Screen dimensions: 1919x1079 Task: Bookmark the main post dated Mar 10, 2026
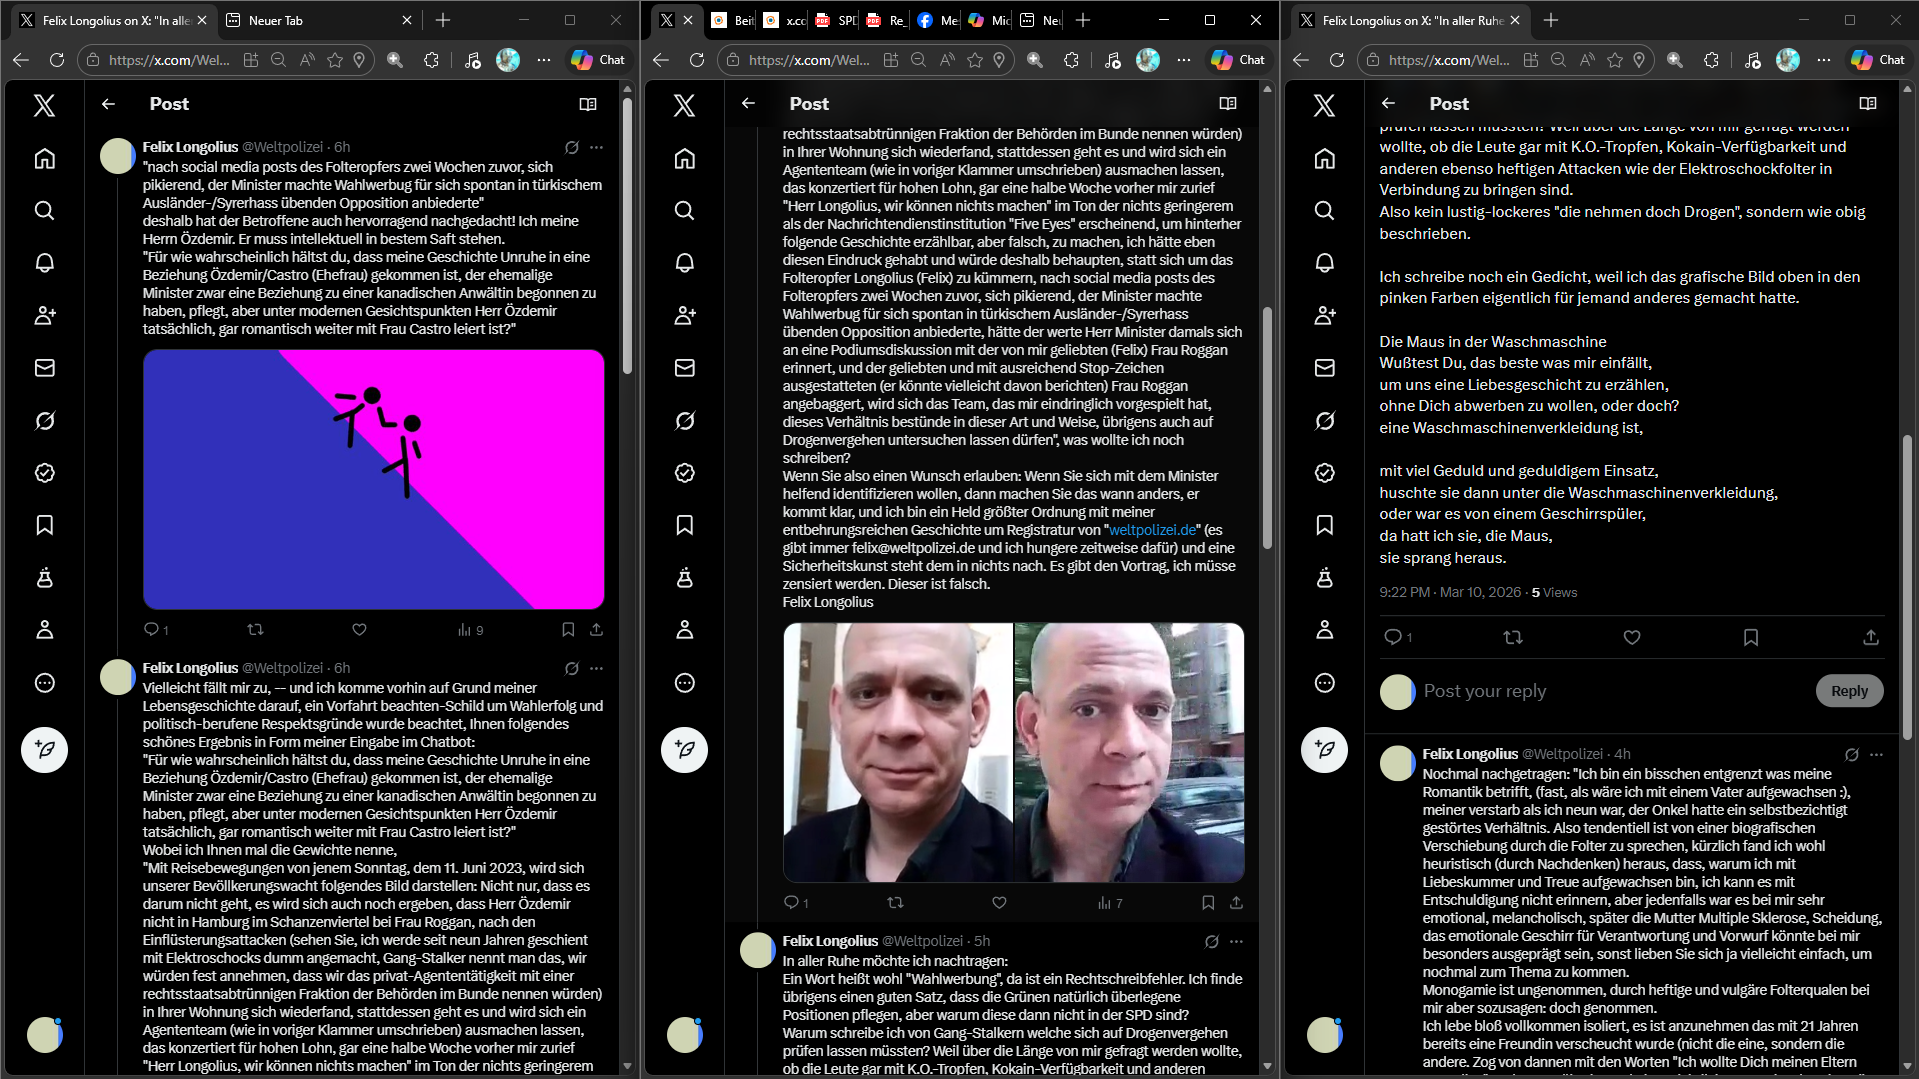(x=1750, y=638)
